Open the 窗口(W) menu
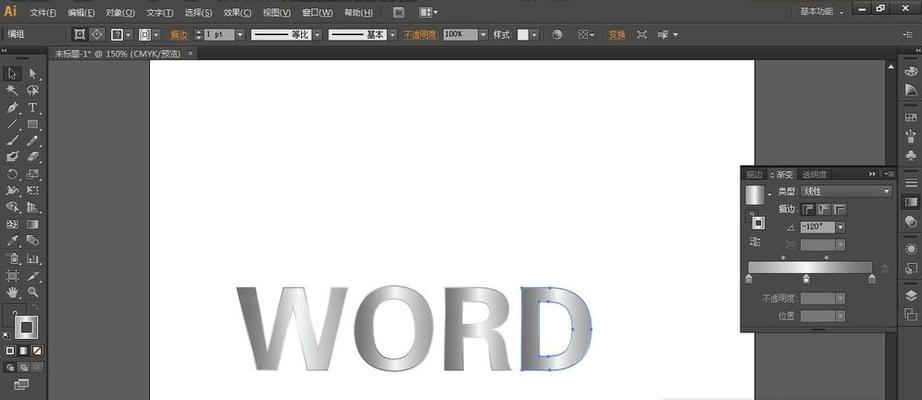This screenshot has height=400, width=922. point(317,12)
